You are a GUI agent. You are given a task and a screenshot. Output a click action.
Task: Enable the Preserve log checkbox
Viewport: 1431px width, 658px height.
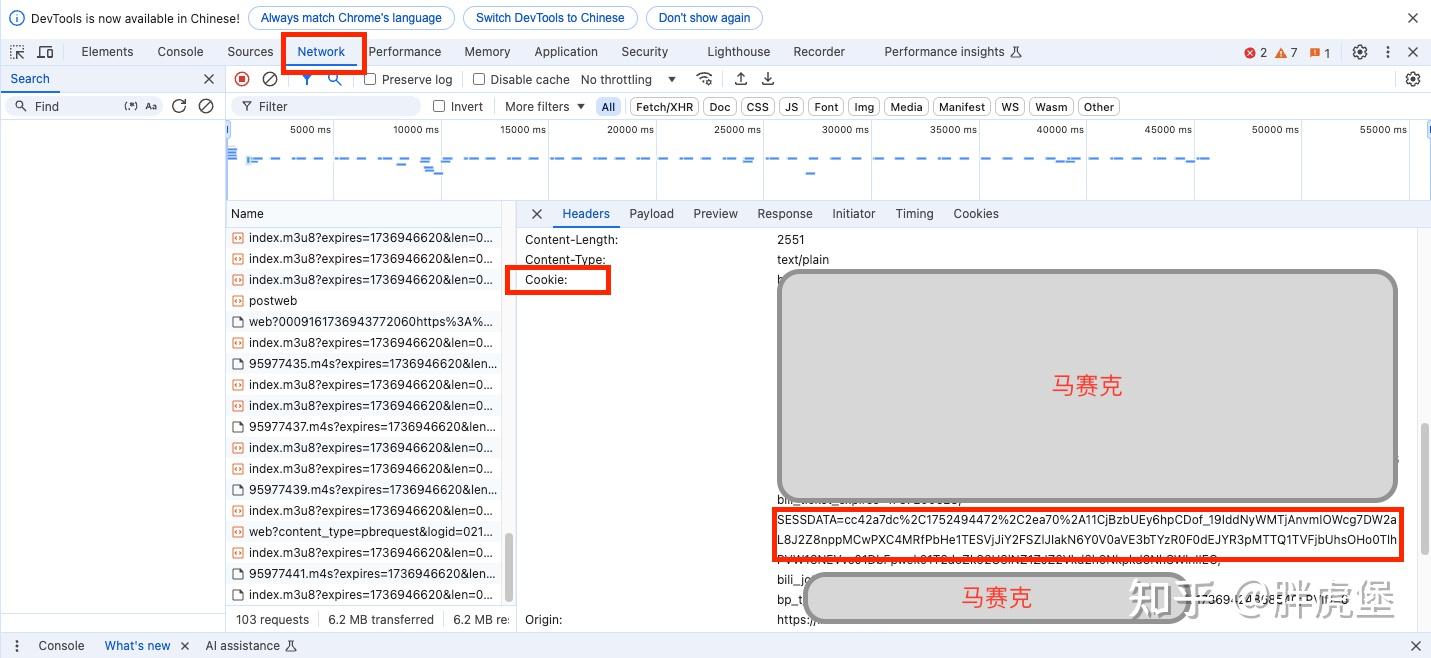tap(372, 79)
